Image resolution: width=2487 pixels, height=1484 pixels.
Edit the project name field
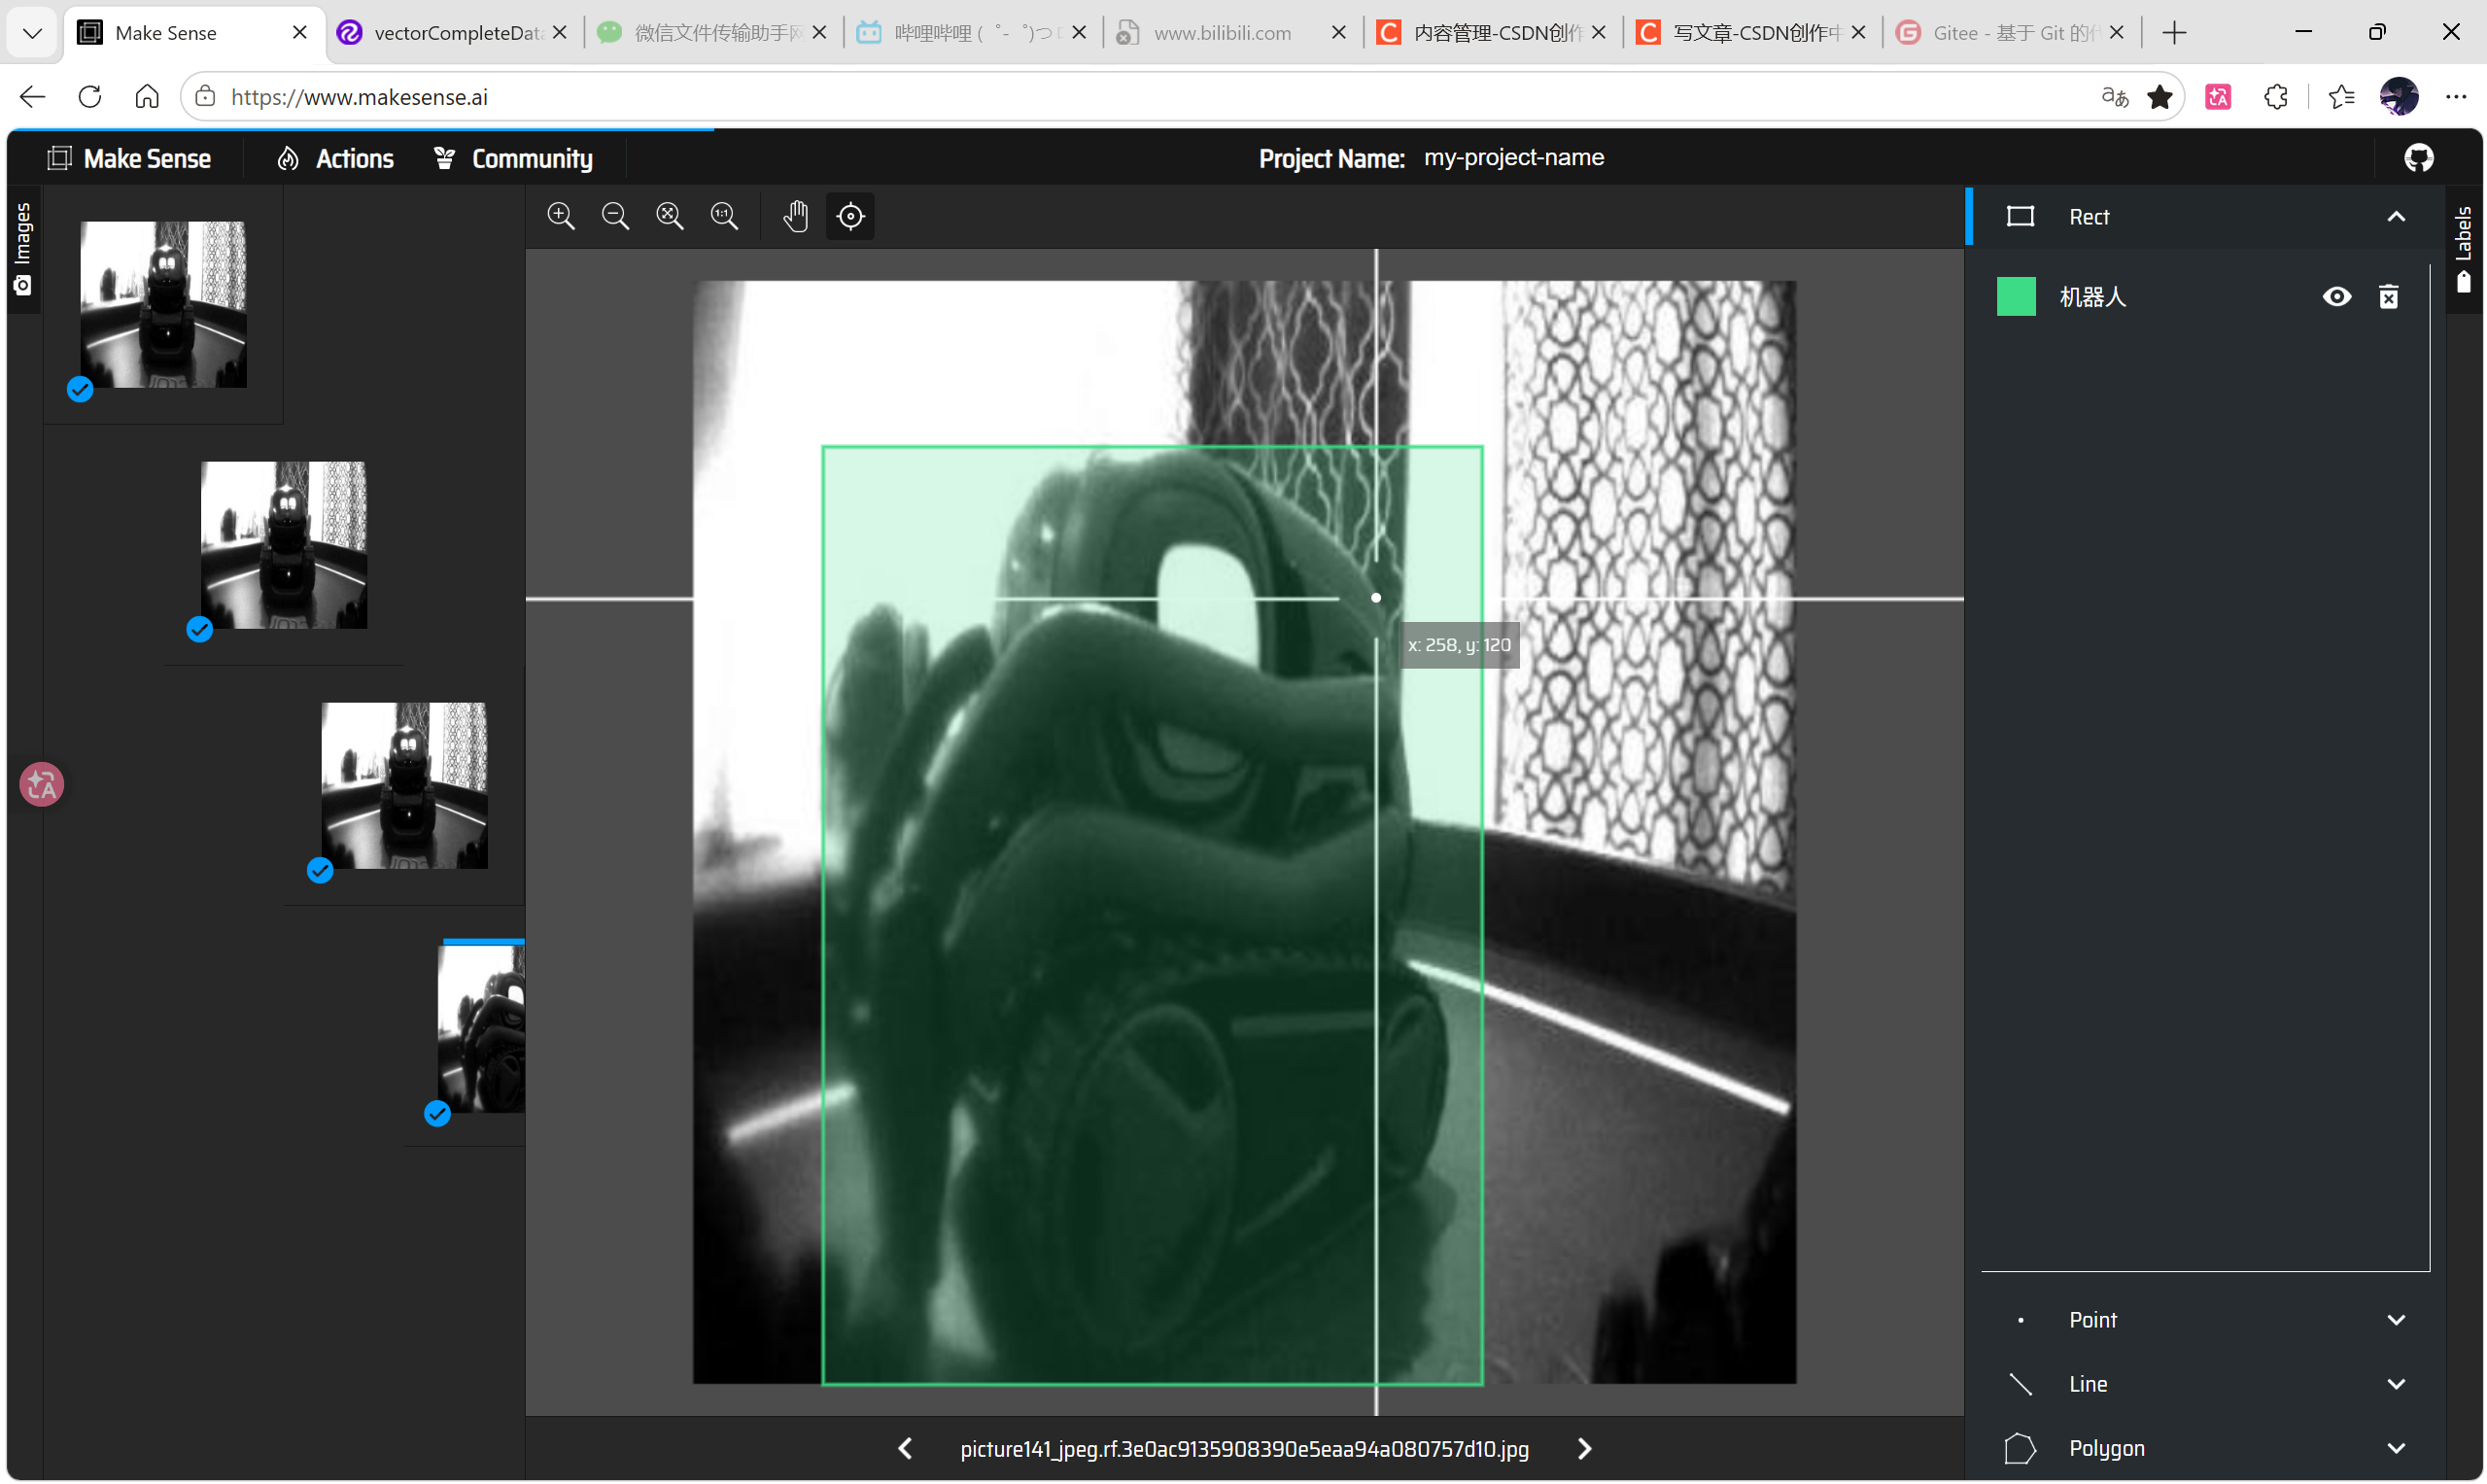pos(1514,158)
